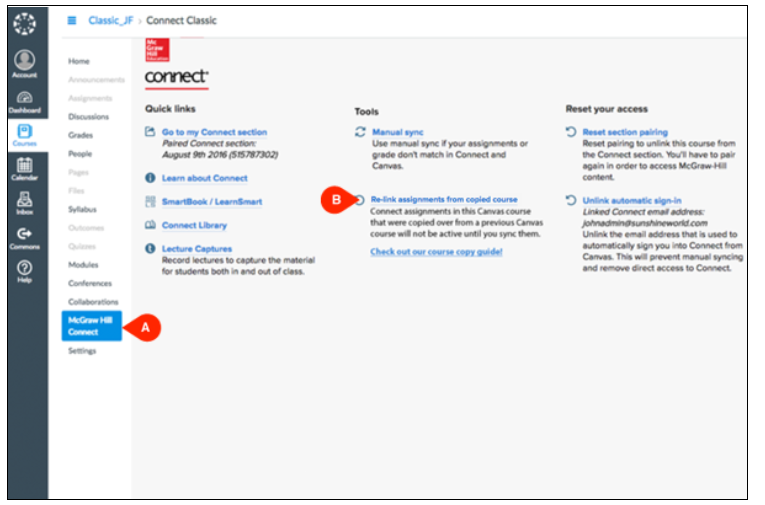Screen dimensions: 765x505
Task: Click the McGraw Hill Education logo
Action: click(157, 50)
